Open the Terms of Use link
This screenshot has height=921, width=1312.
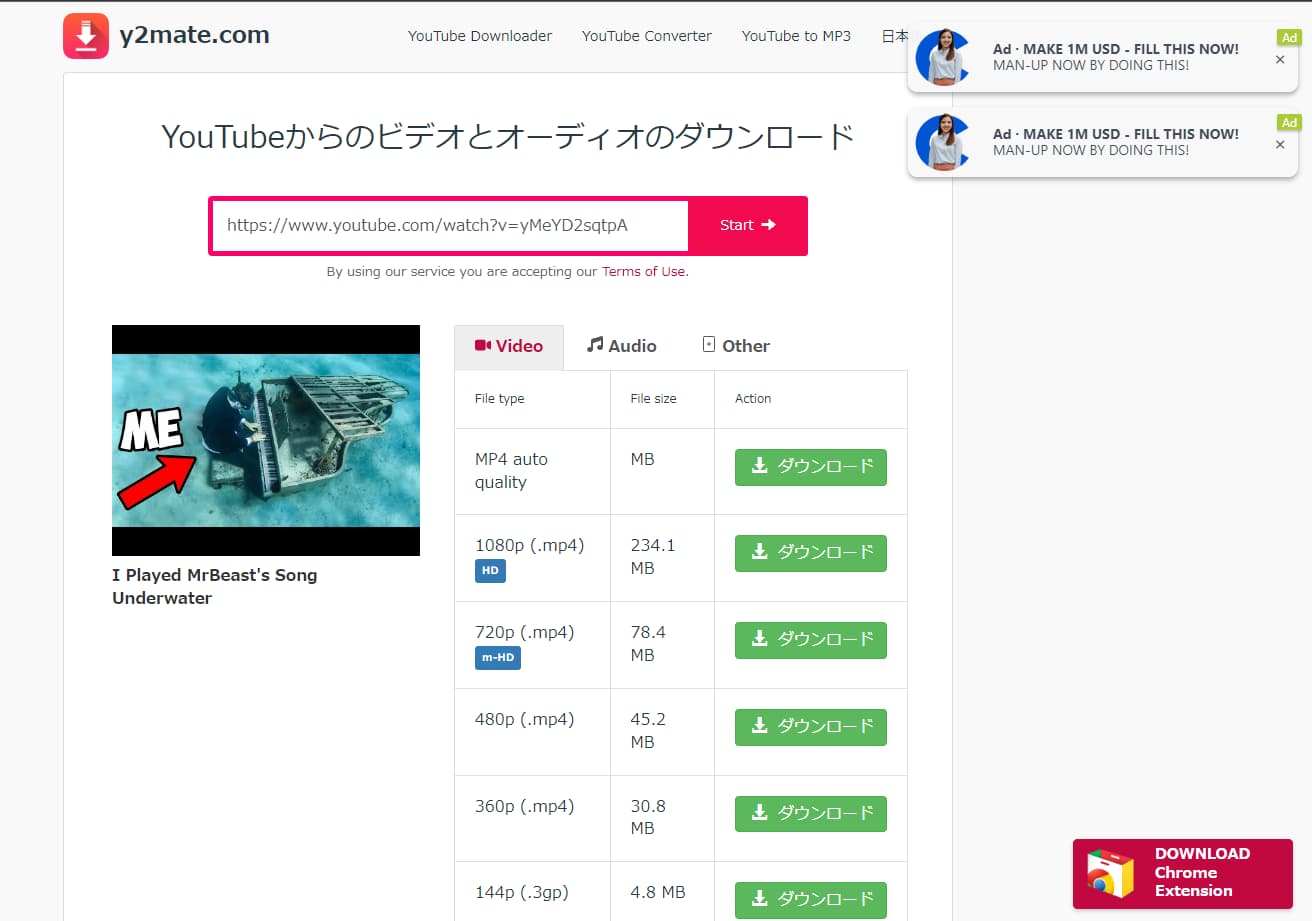(x=644, y=271)
